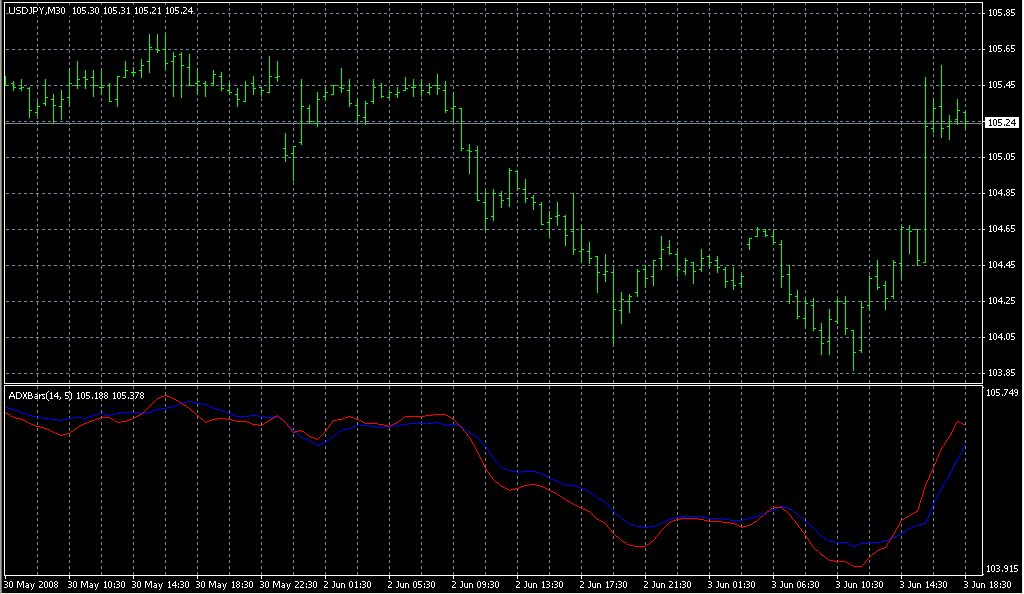Screen dimensions: 1024x594
Task: Click the highlighted 105.24 current price tag
Action: [1000, 123]
